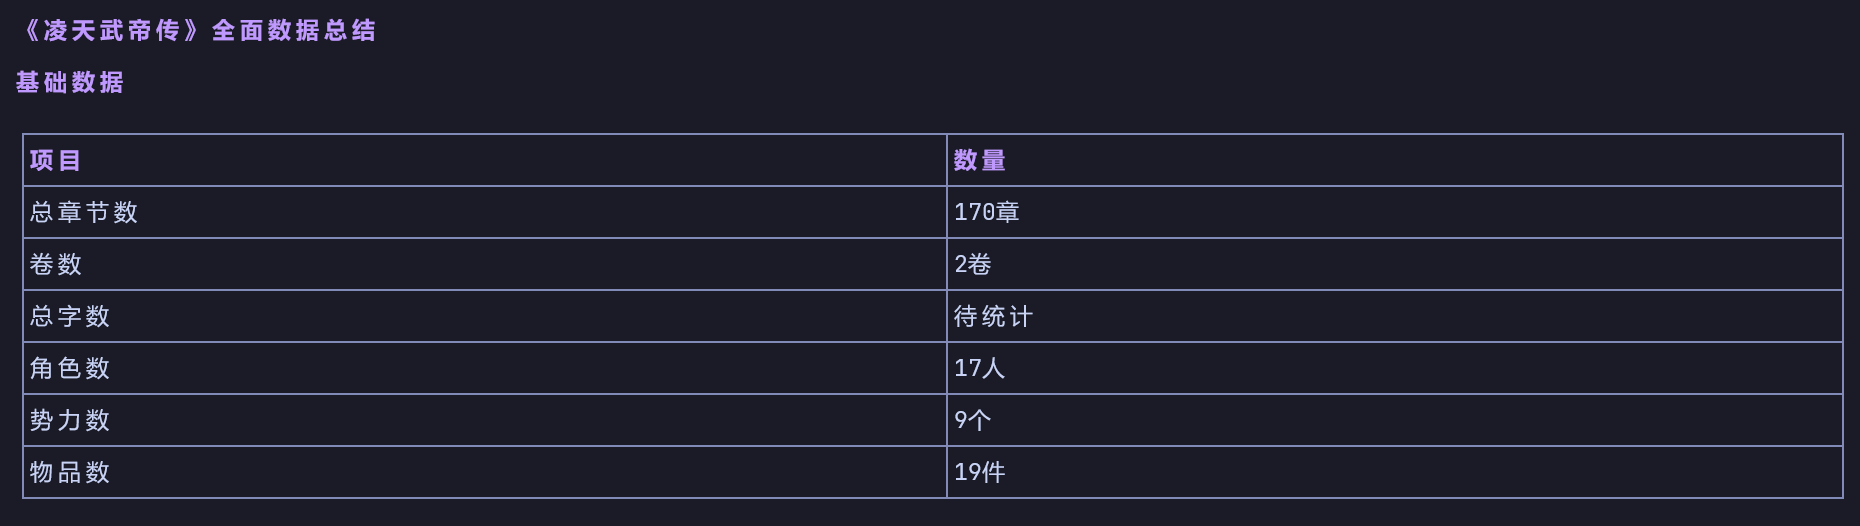Viewport: 1860px width, 526px height.
Task: Click empty space right of 物品数 label
Action: tap(525, 472)
